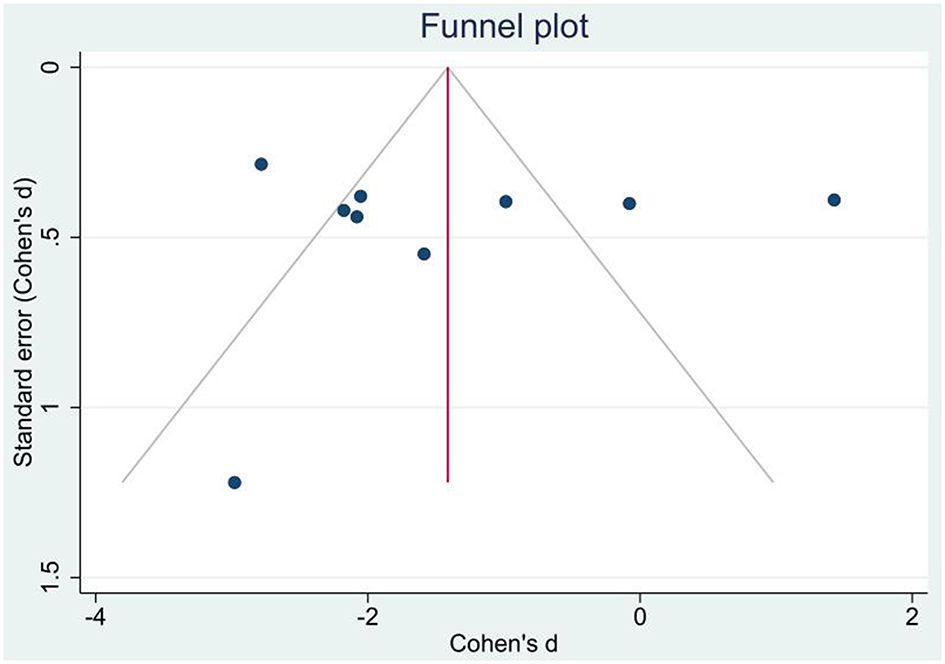Click the right gray diagonal funnel line

tap(610, 275)
